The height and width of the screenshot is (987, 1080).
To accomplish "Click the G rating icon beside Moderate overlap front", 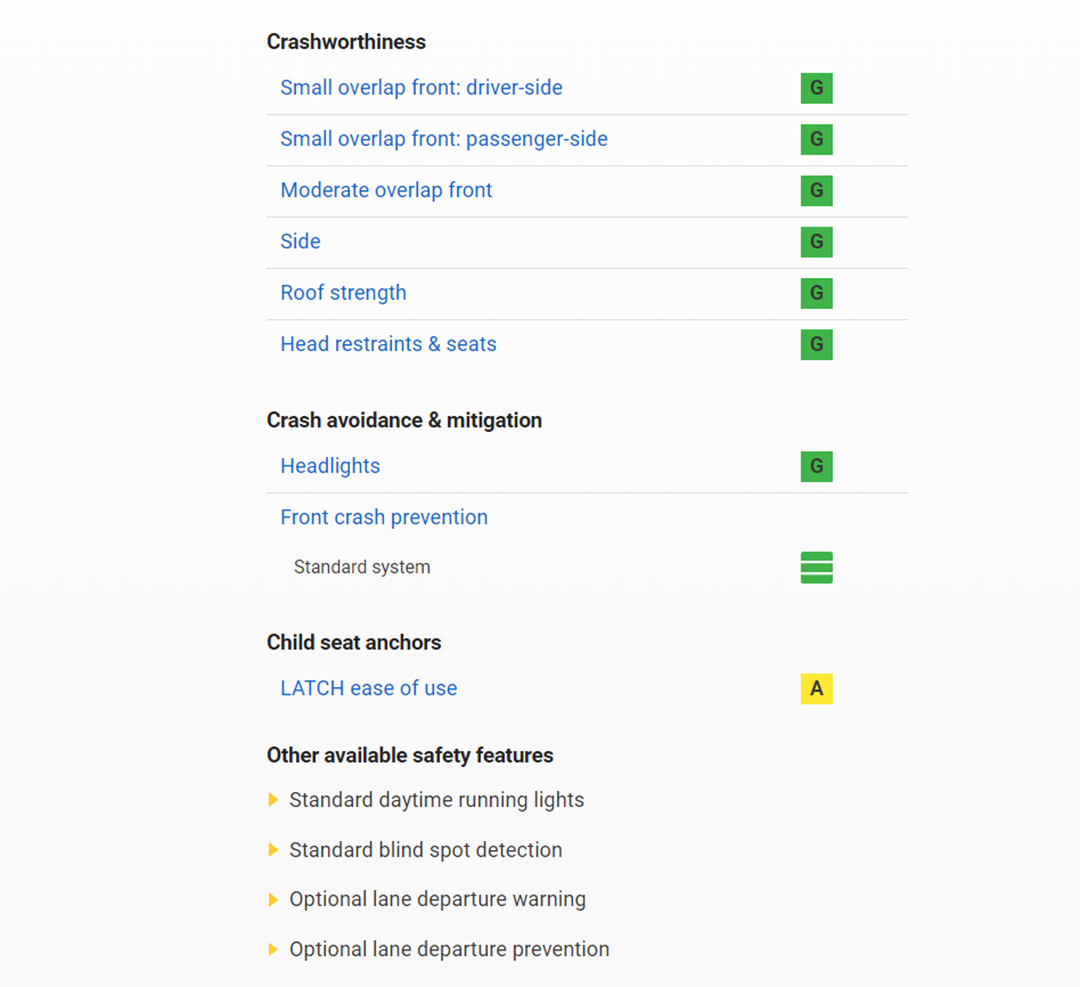I will coord(816,190).
